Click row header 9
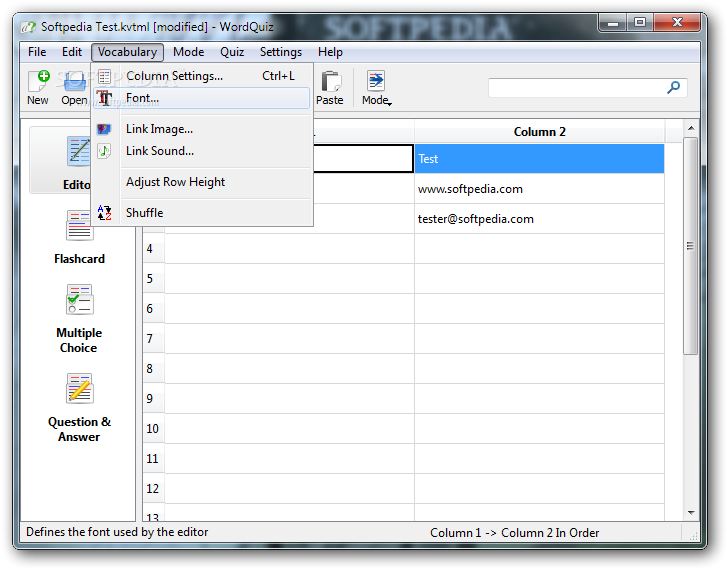728x570 pixels. [154, 399]
